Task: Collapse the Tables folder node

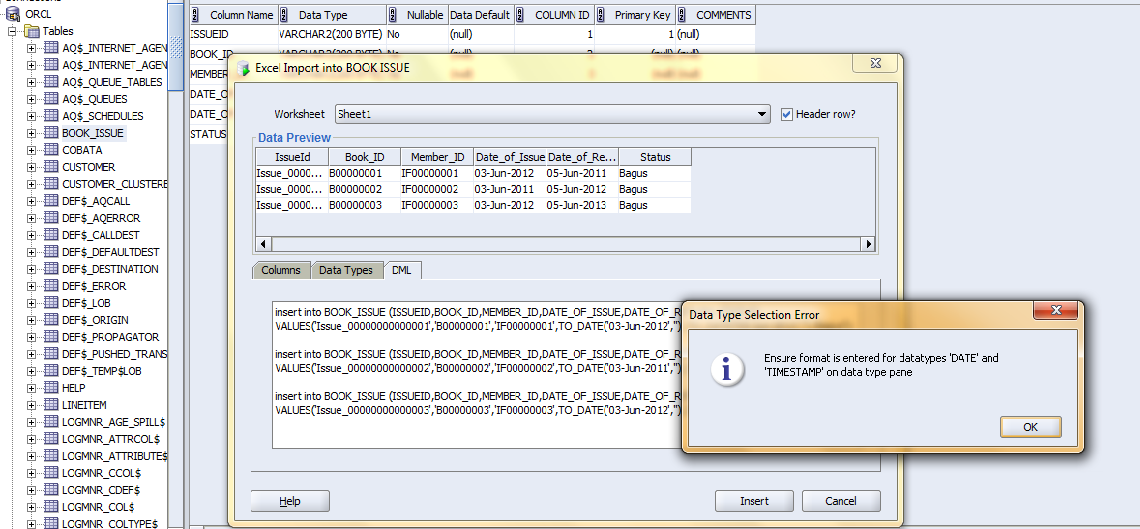Action: point(14,31)
